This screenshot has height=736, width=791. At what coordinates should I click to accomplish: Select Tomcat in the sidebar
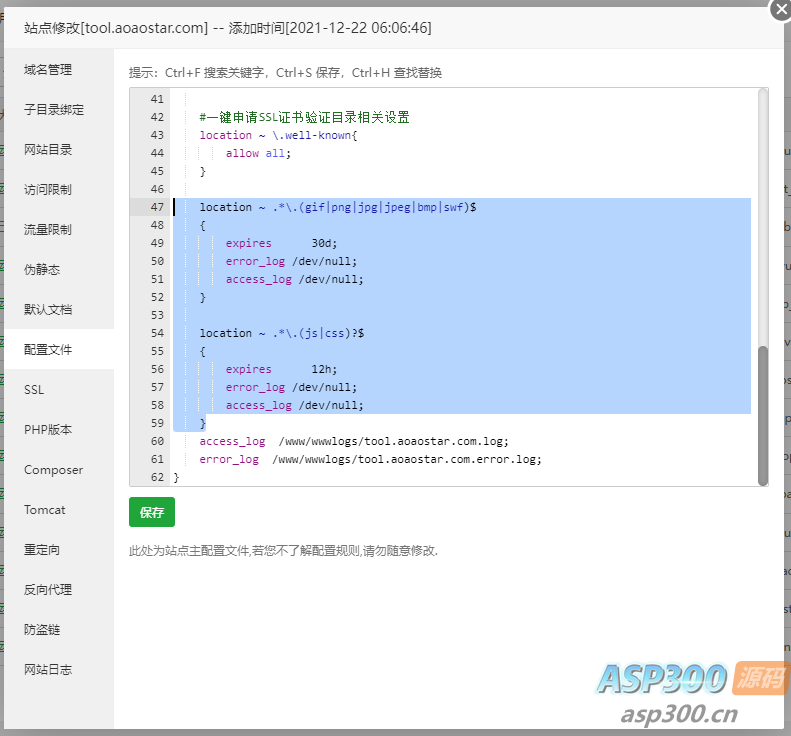point(45,510)
